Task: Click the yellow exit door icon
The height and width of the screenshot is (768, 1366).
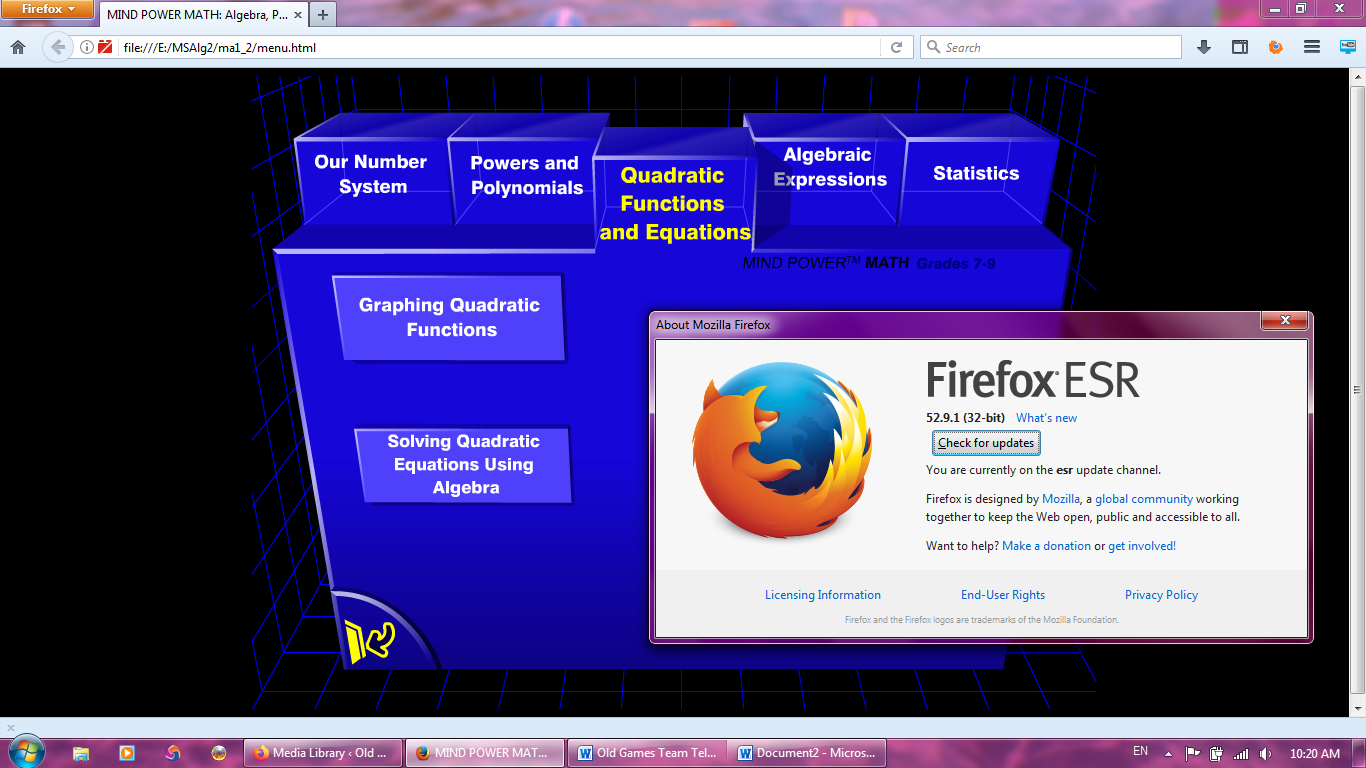Action: (369, 640)
